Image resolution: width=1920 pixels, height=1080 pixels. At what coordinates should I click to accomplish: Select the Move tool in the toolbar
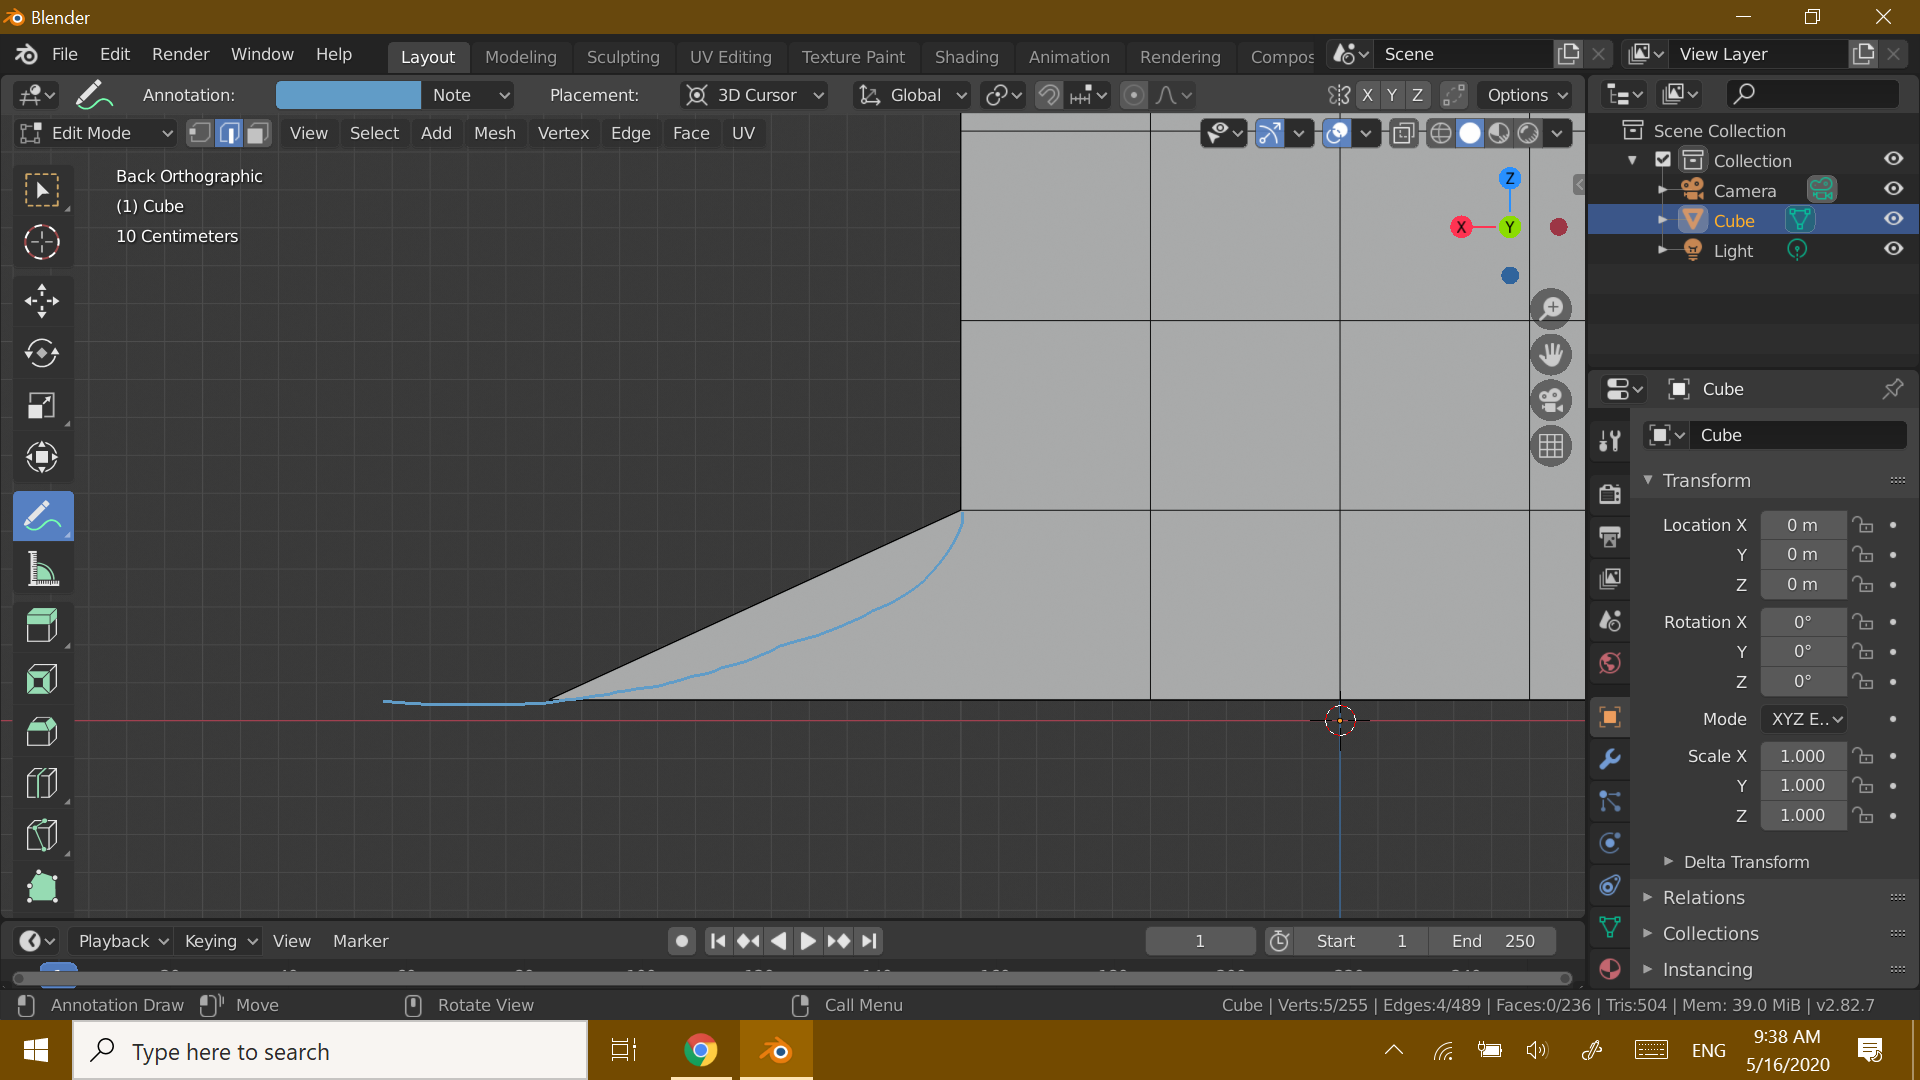tap(41, 300)
